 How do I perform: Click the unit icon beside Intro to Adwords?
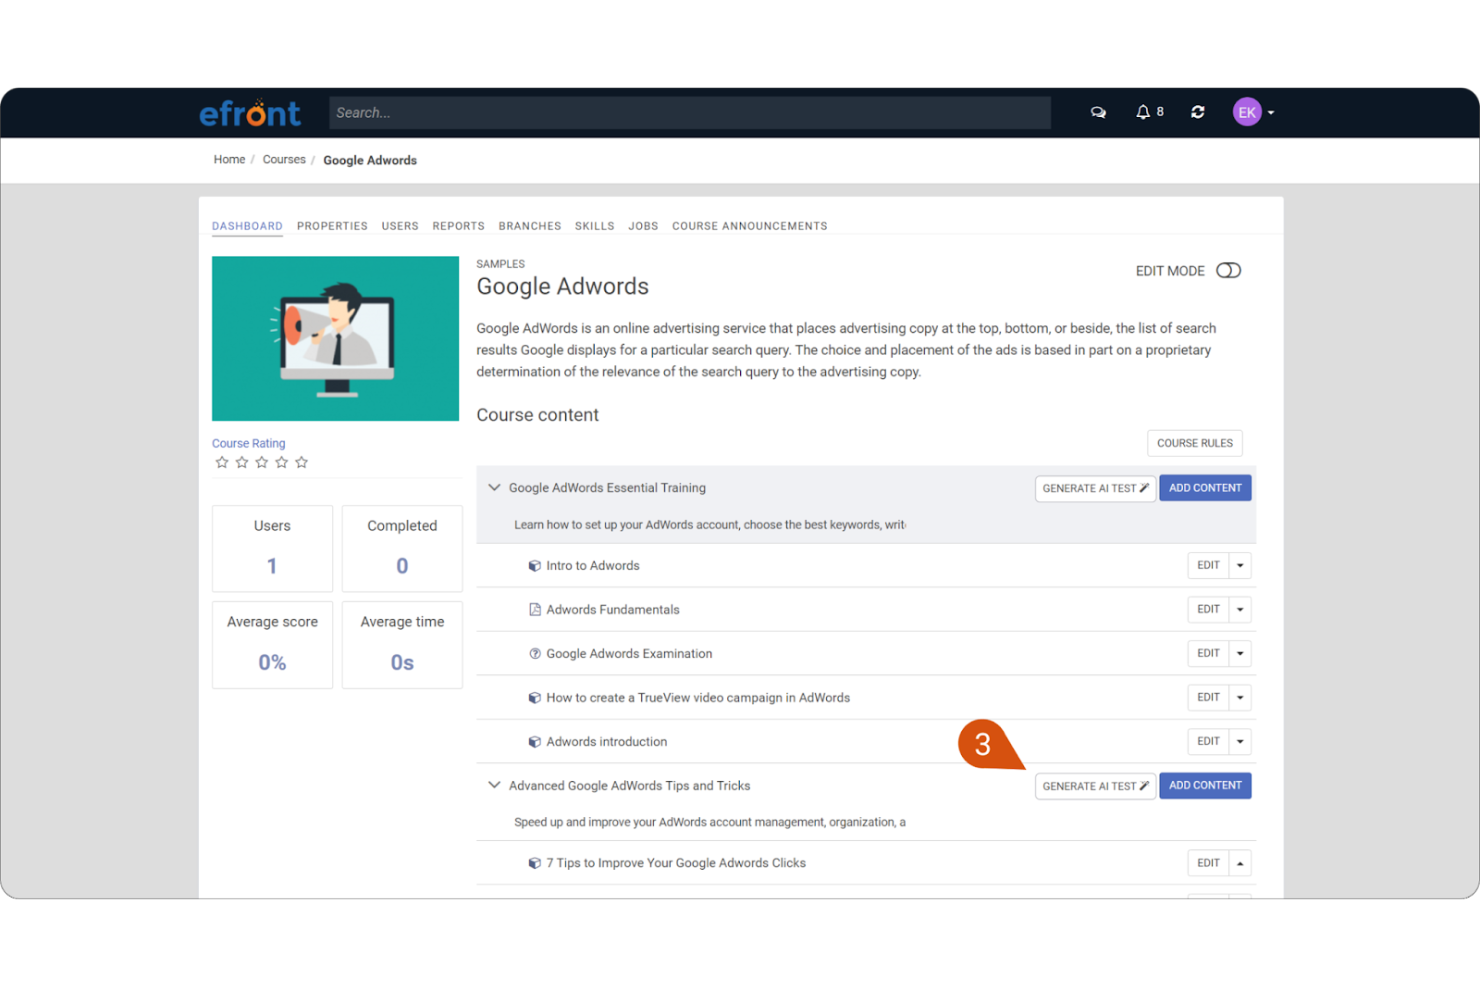tap(535, 566)
